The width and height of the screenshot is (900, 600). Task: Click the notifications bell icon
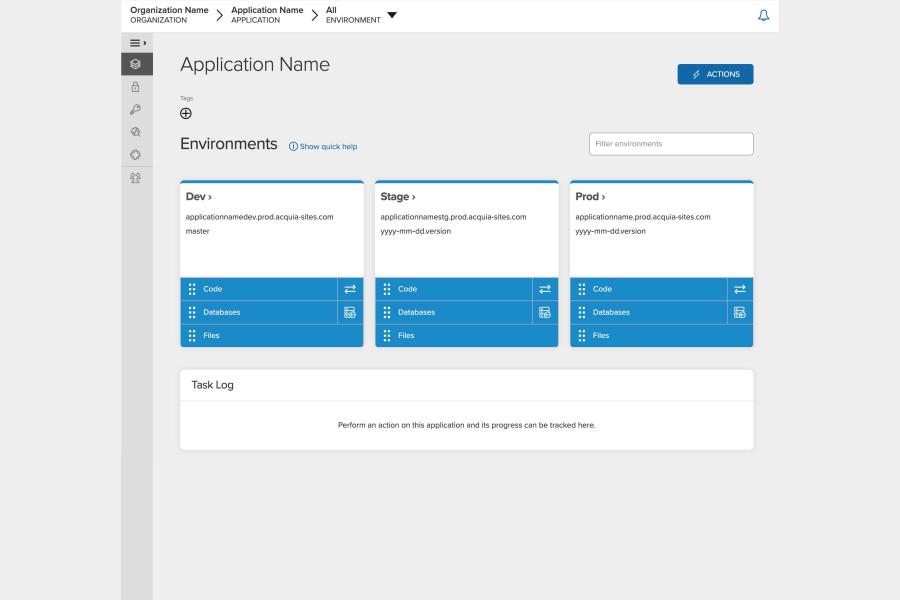click(764, 15)
